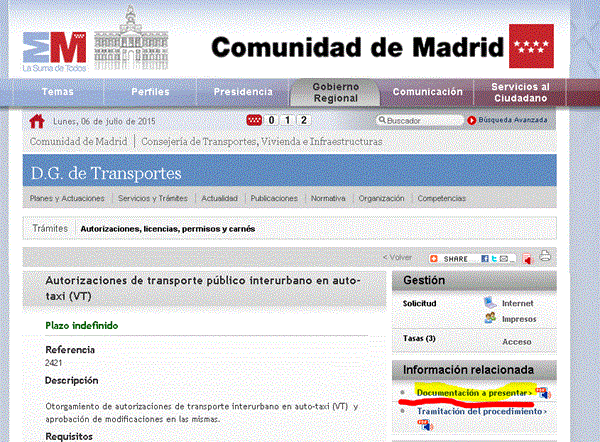Open the Publicaciones menu item
Image resolution: width=600 pixels, height=442 pixels.
point(274,198)
